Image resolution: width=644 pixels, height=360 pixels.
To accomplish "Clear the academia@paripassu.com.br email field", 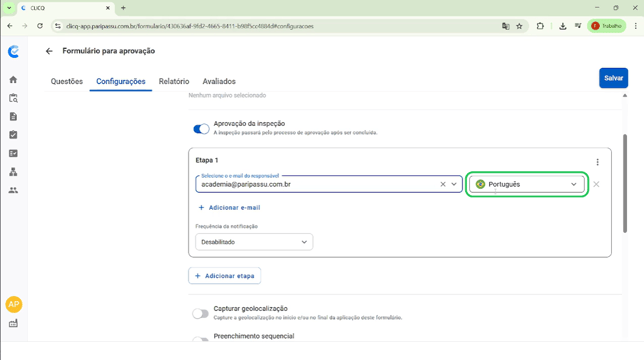I will pyautogui.click(x=443, y=184).
